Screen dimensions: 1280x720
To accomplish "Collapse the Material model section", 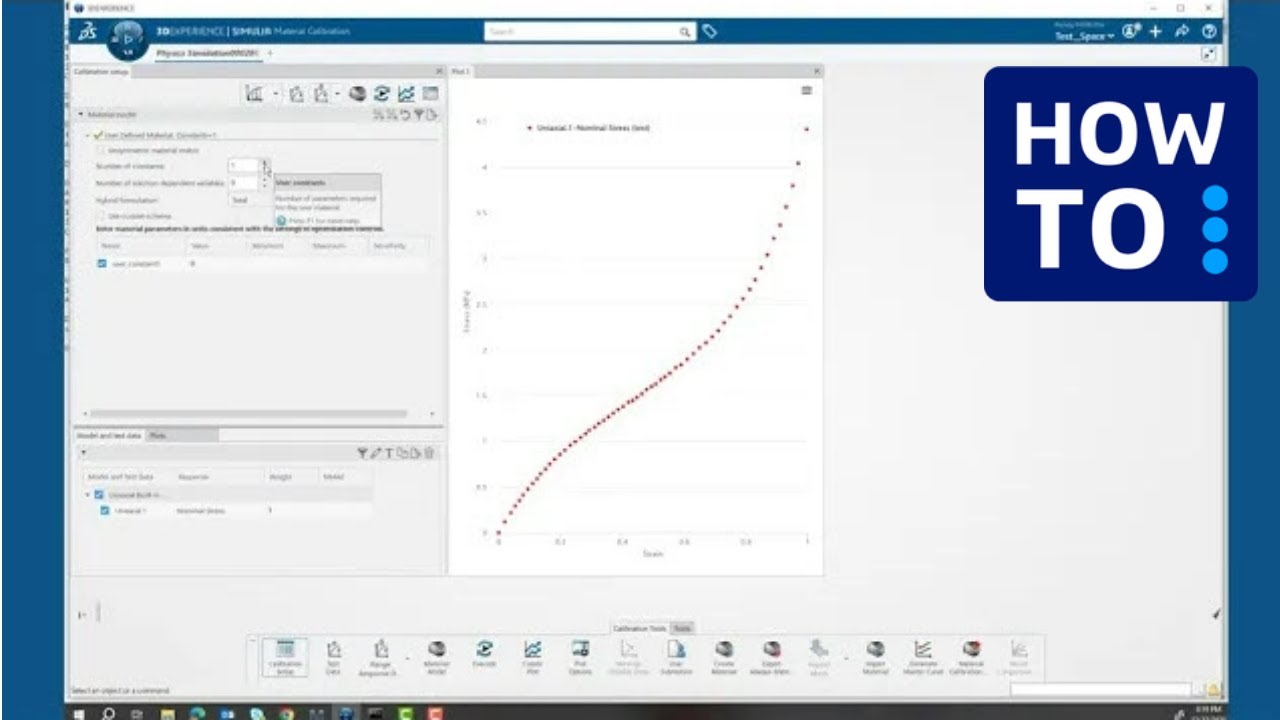I will [81, 115].
